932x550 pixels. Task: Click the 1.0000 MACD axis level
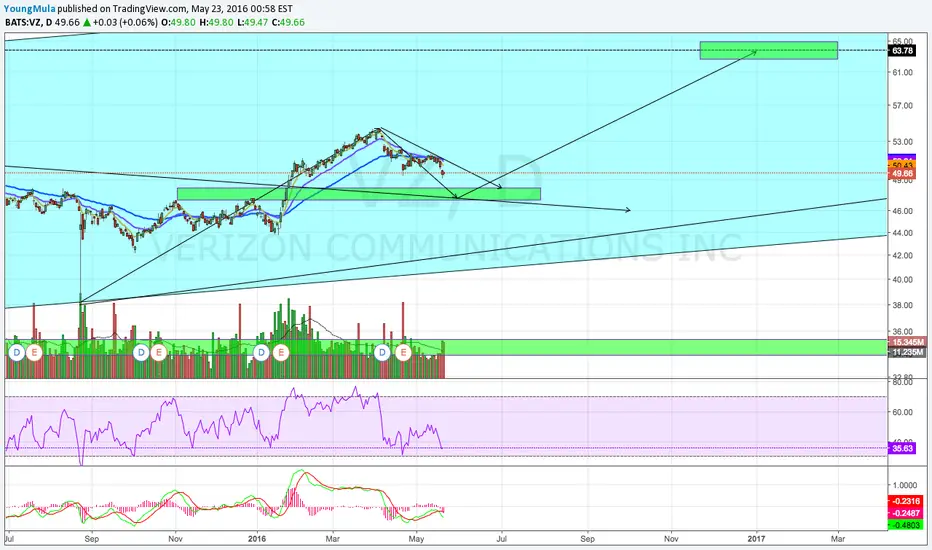(905, 486)
